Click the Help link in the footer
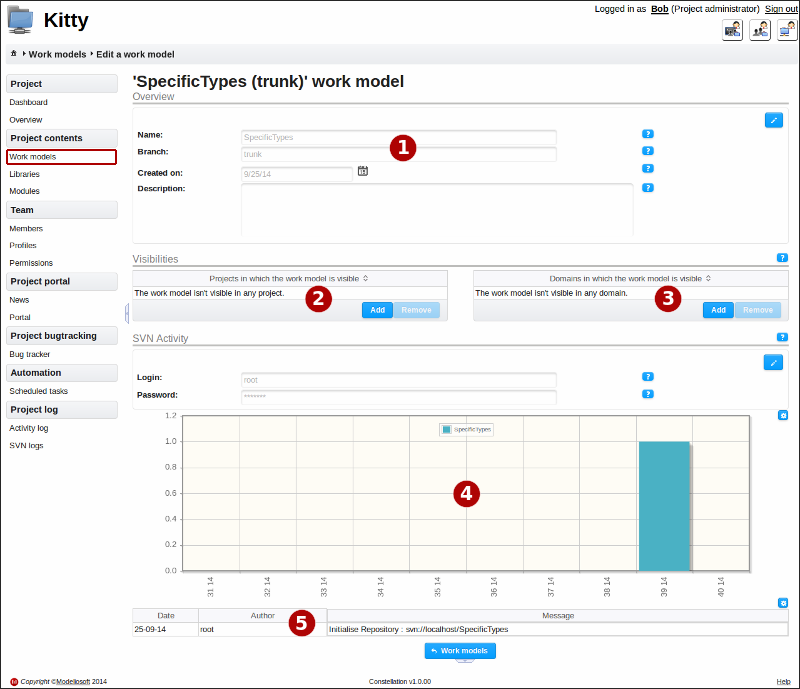This screenshot has height=689, width=800. pos(784,681)
